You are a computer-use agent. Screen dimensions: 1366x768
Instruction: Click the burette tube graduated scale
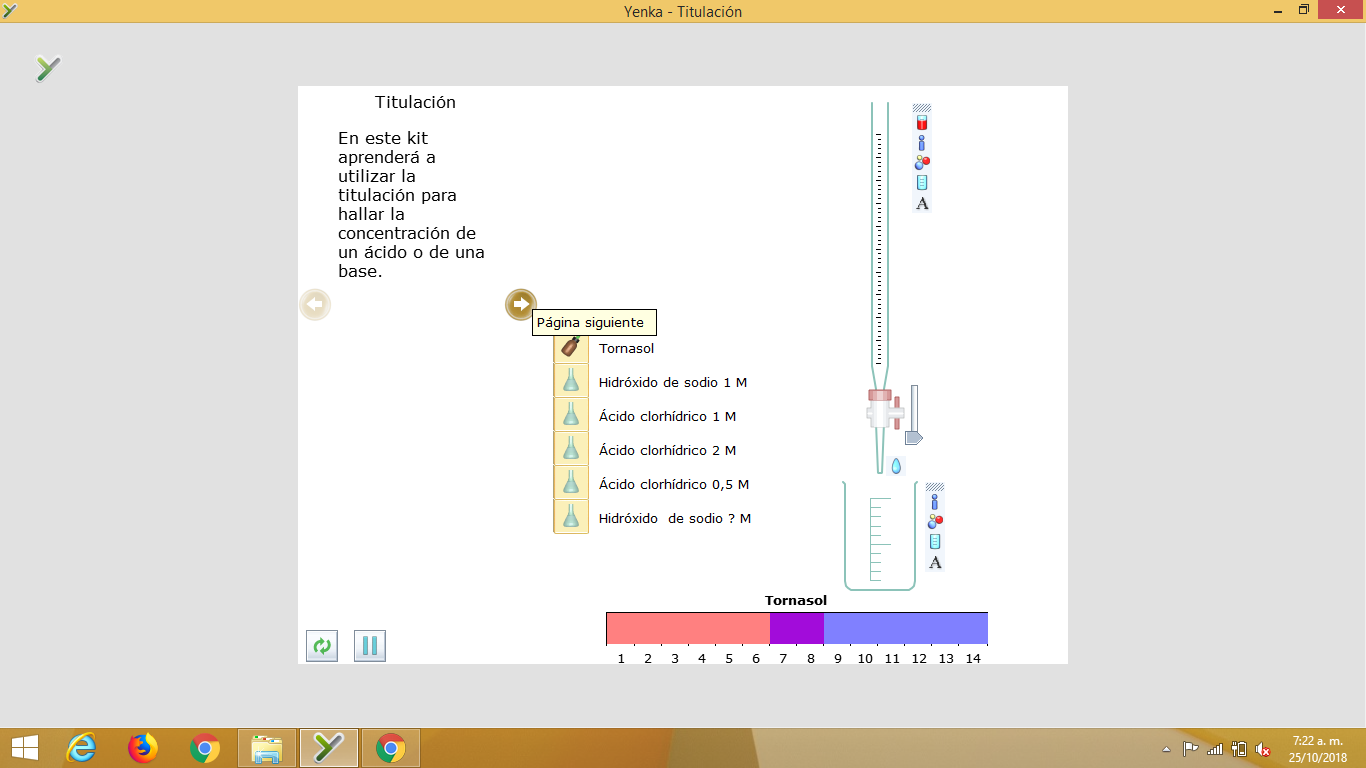(x=879, y=248)
